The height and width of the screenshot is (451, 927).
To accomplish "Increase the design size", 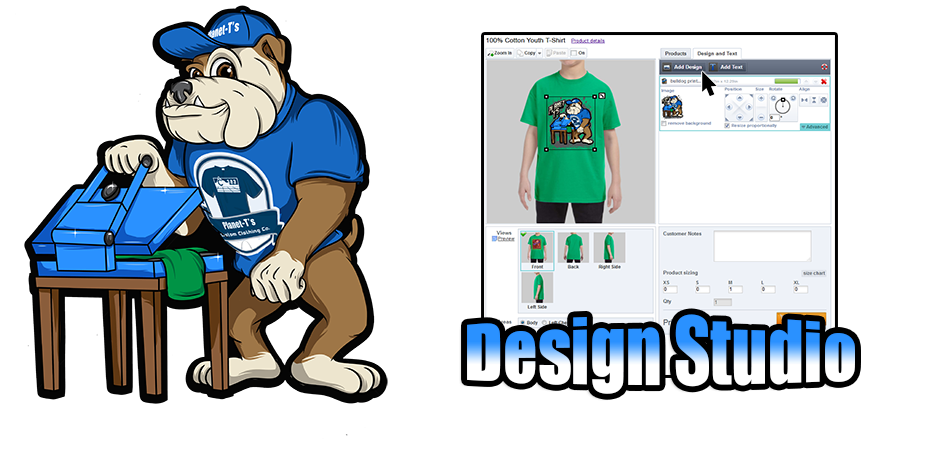I will click(761, 98).
